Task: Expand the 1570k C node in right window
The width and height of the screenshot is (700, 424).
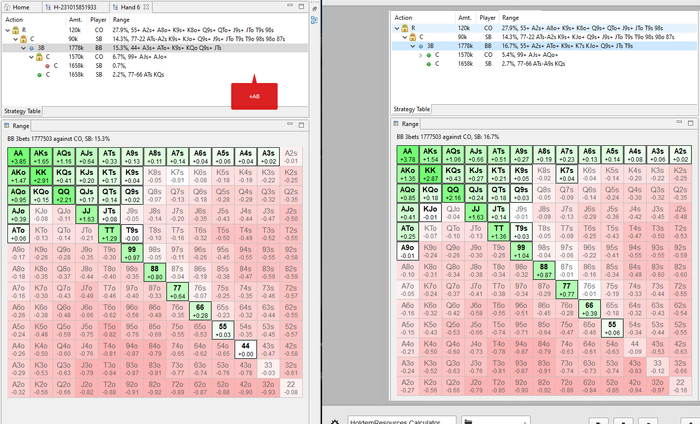Action: click(421, 55)
